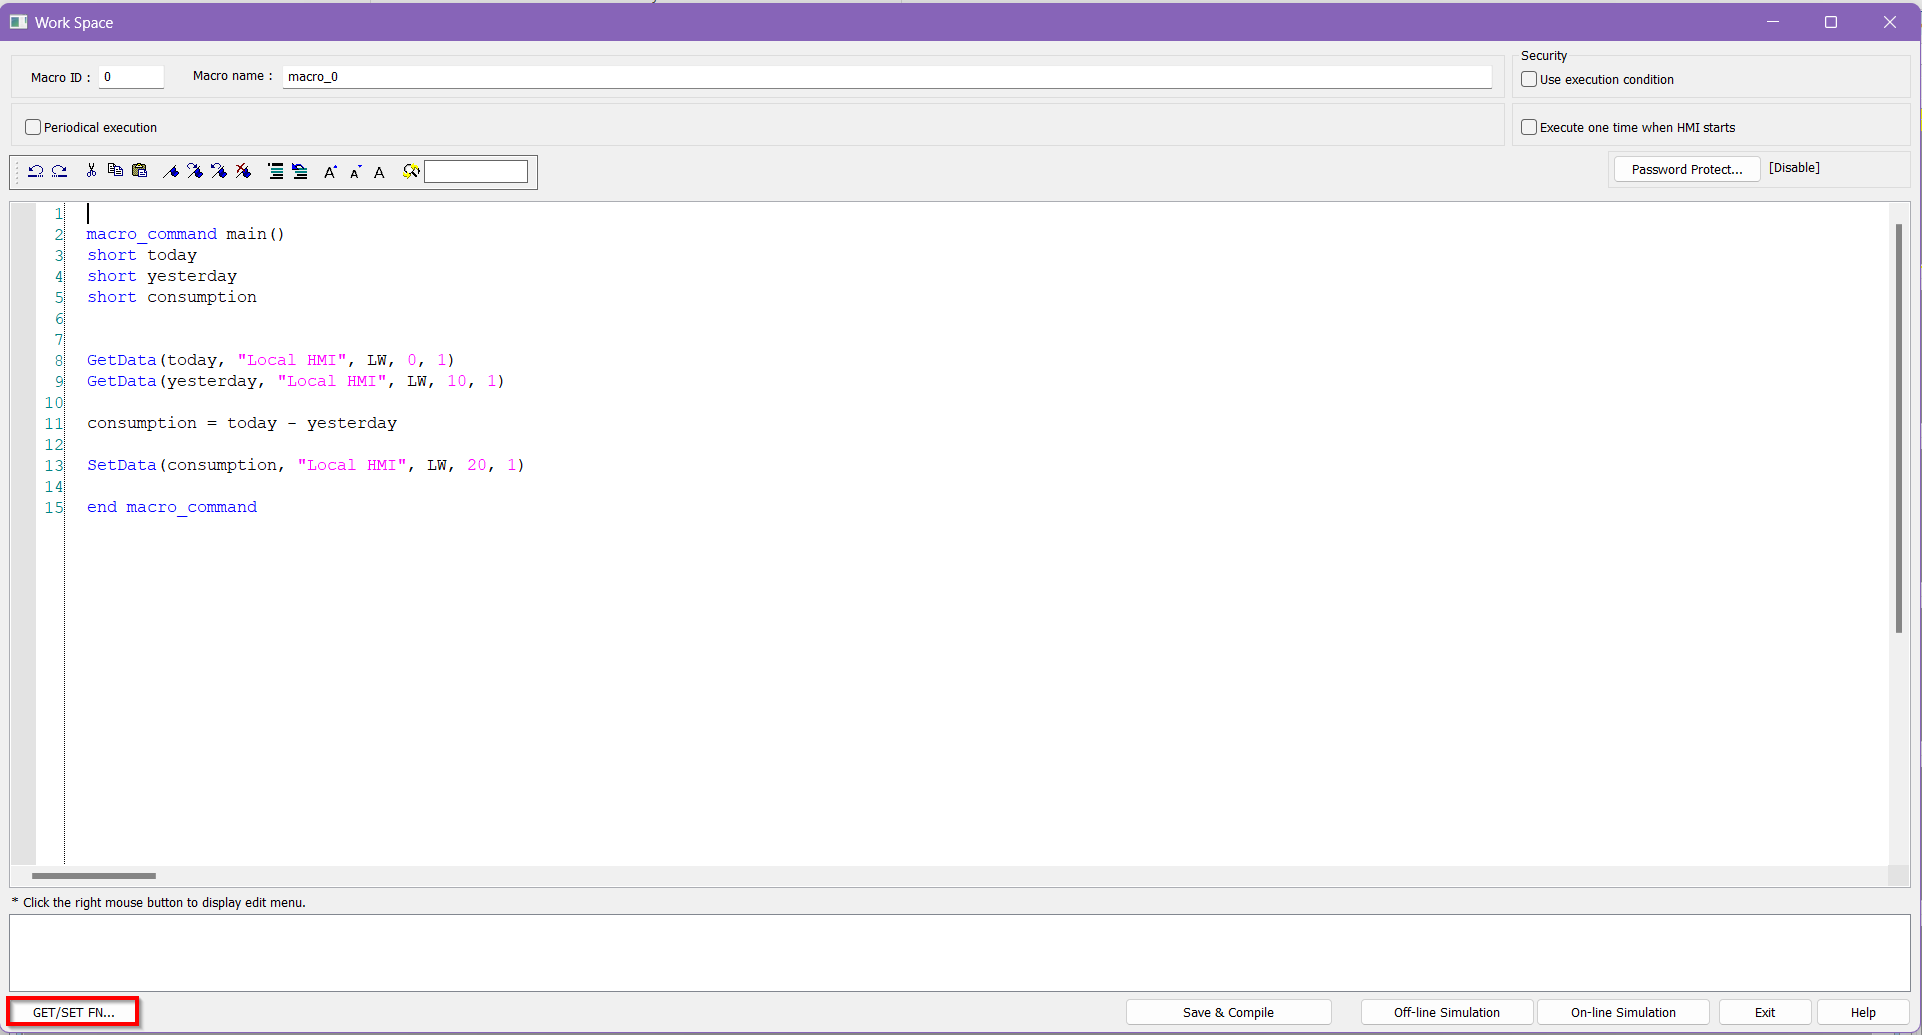The height and width of the screenshot is (1035, 1922).
Task: Enable Execute one time when HMI starts
Action: point(1529,127)
